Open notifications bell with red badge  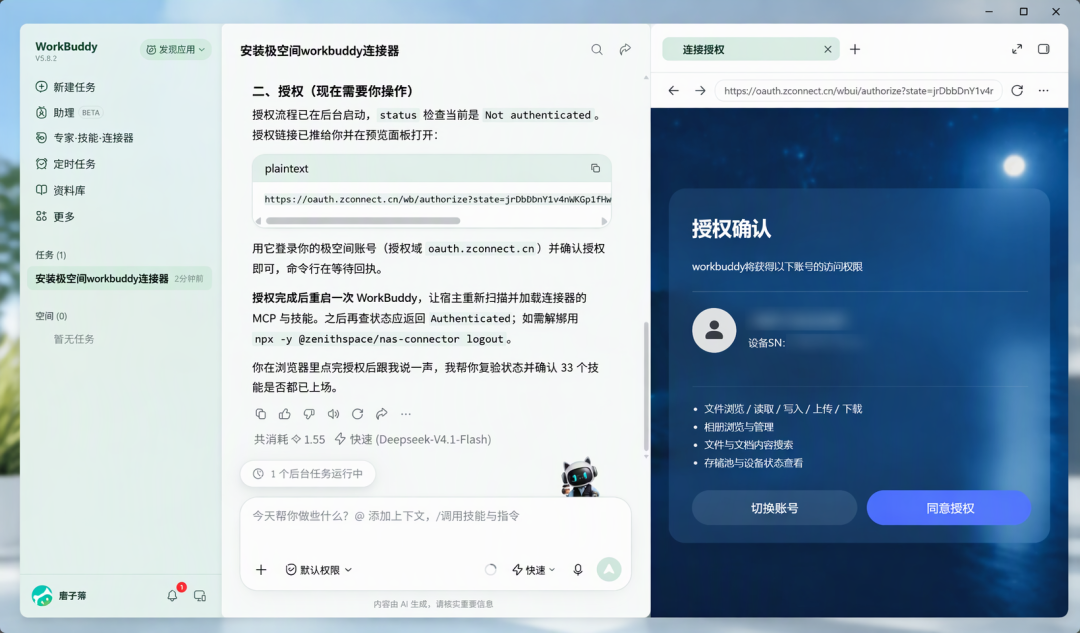[173, 595]
